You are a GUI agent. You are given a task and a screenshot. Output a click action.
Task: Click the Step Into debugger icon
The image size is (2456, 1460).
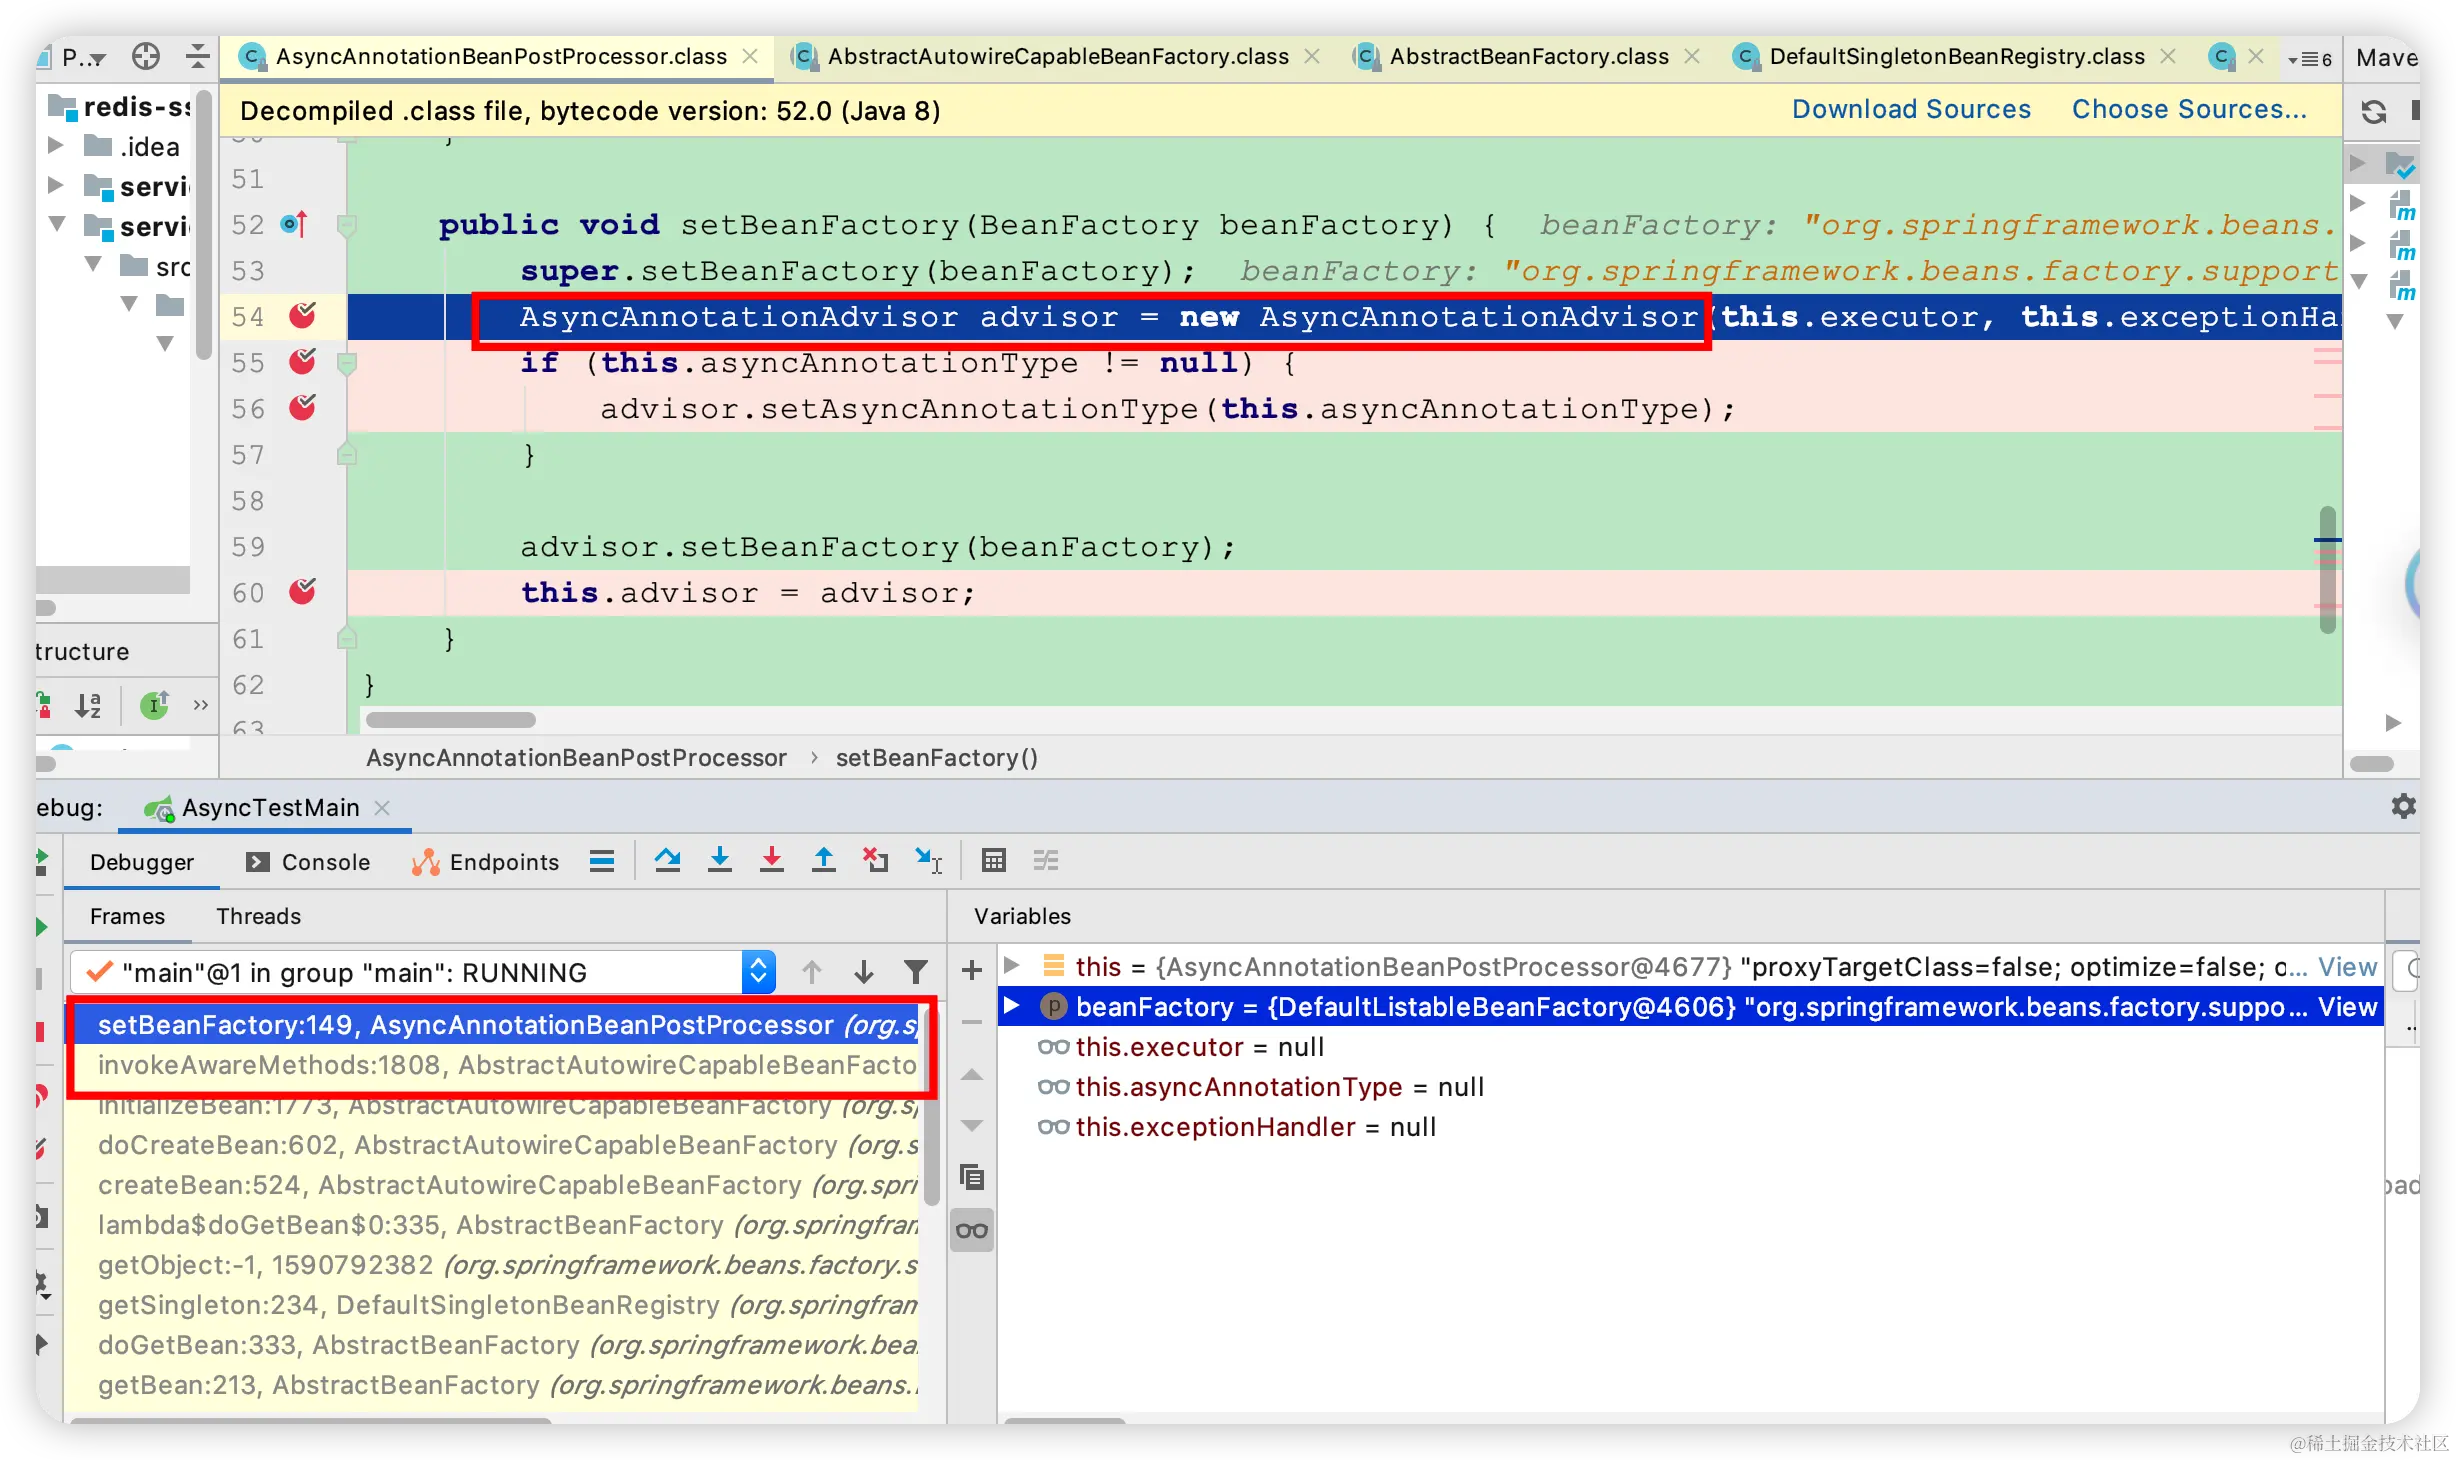[719, 860]
